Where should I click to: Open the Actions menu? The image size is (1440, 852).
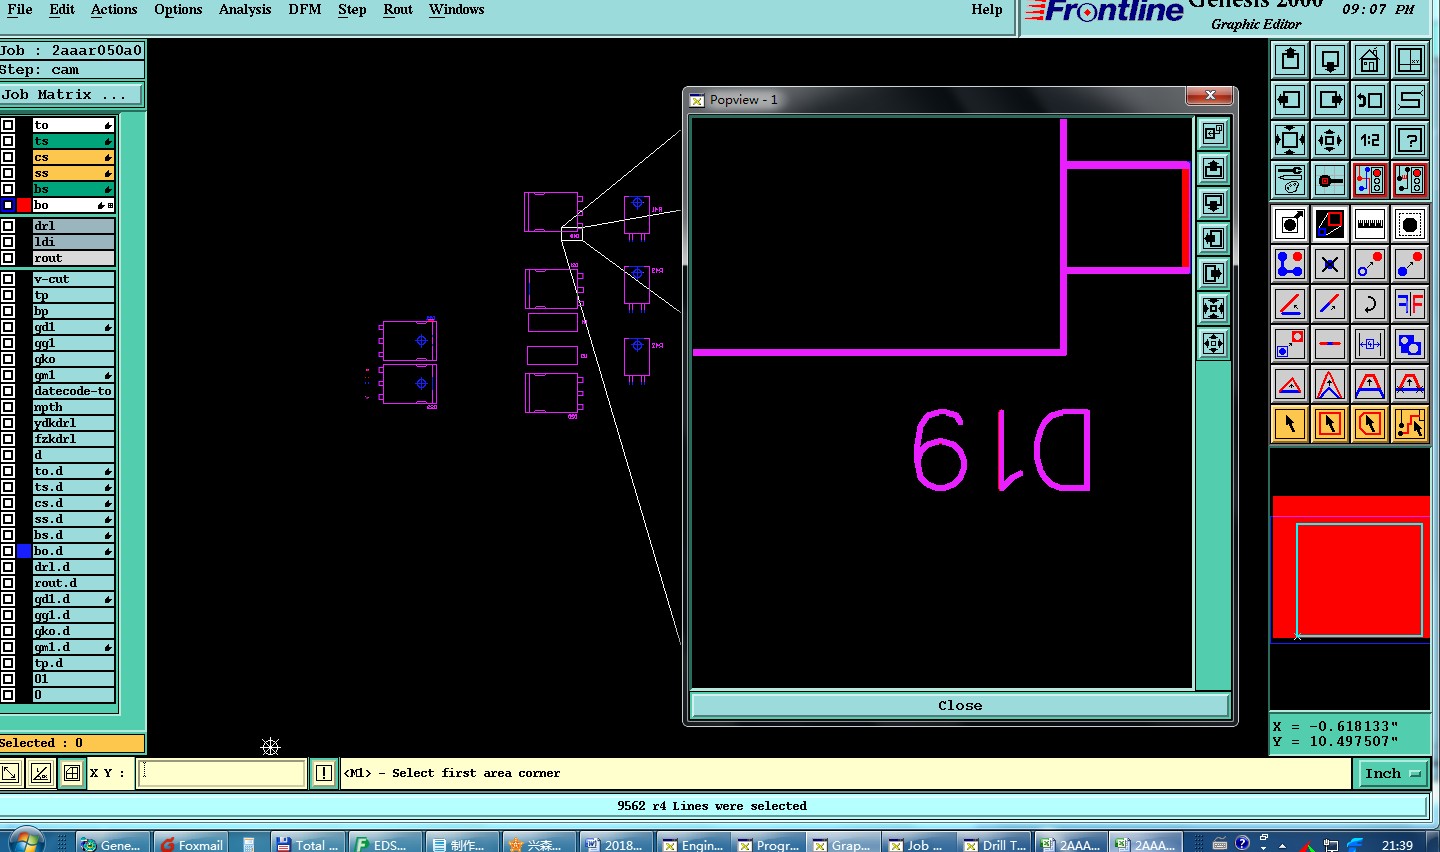114,10
